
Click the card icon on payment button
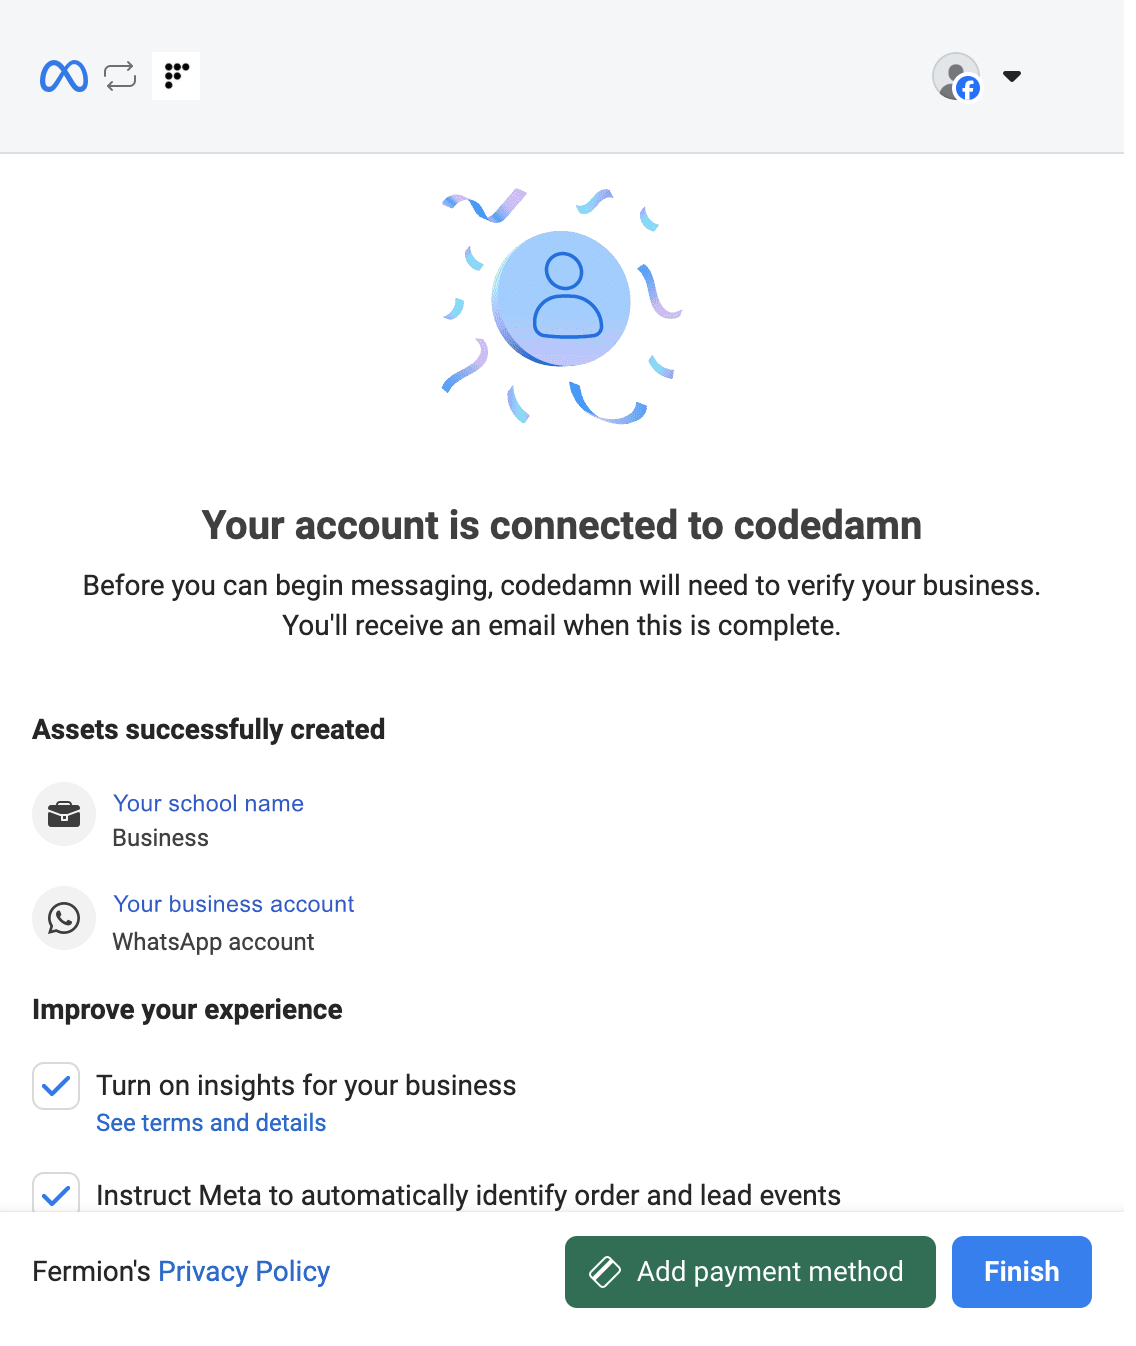point(605,1271)
